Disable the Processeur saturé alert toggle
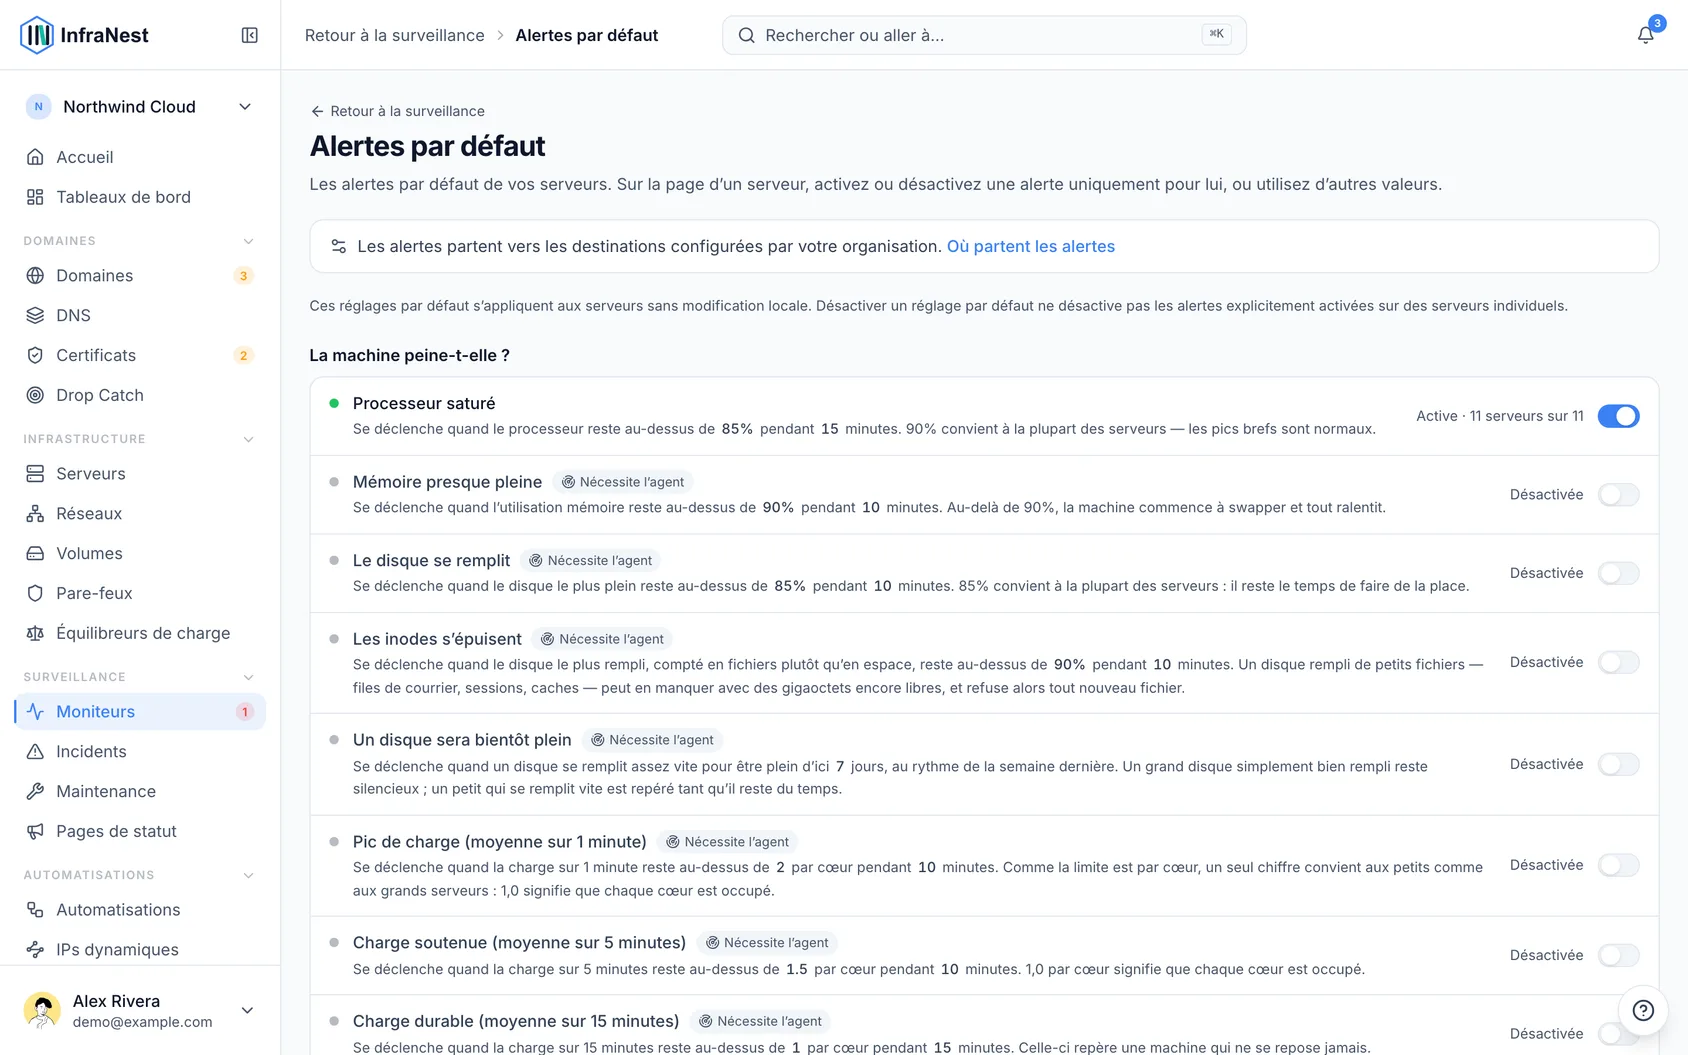This screenshot has height=1055, width=1688. pos(1618,416)
